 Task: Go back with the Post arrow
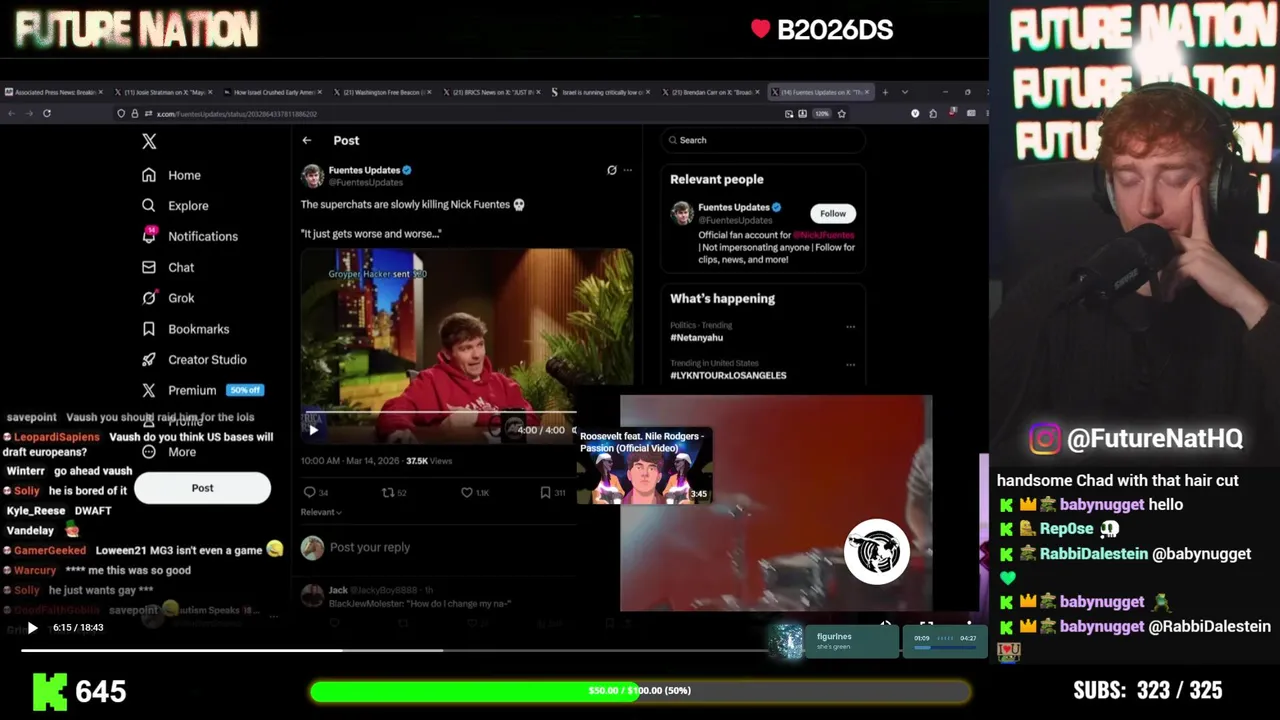pyautogui.click(x=307, y=141)
